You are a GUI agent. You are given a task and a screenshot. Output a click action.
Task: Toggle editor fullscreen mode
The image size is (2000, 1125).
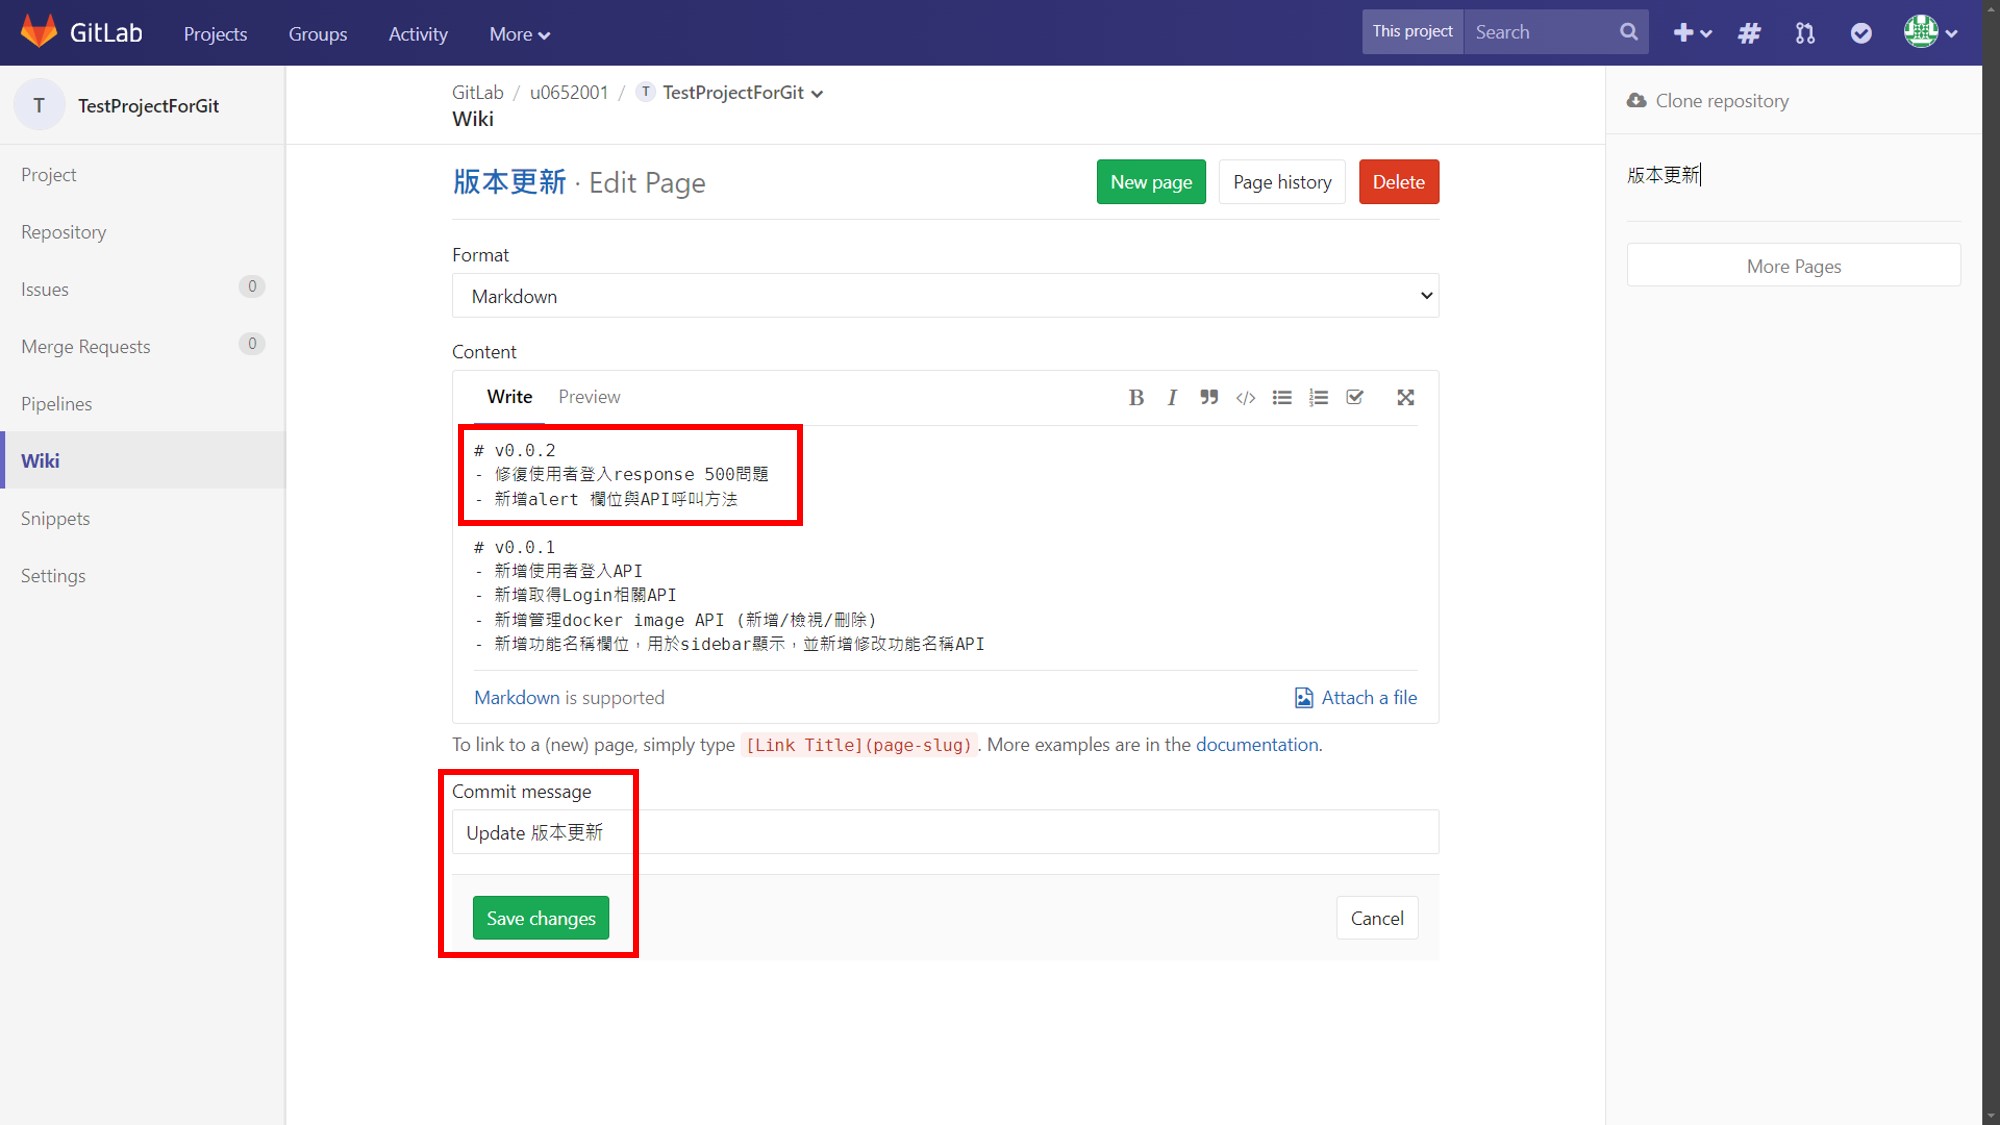coord(1405,397)
